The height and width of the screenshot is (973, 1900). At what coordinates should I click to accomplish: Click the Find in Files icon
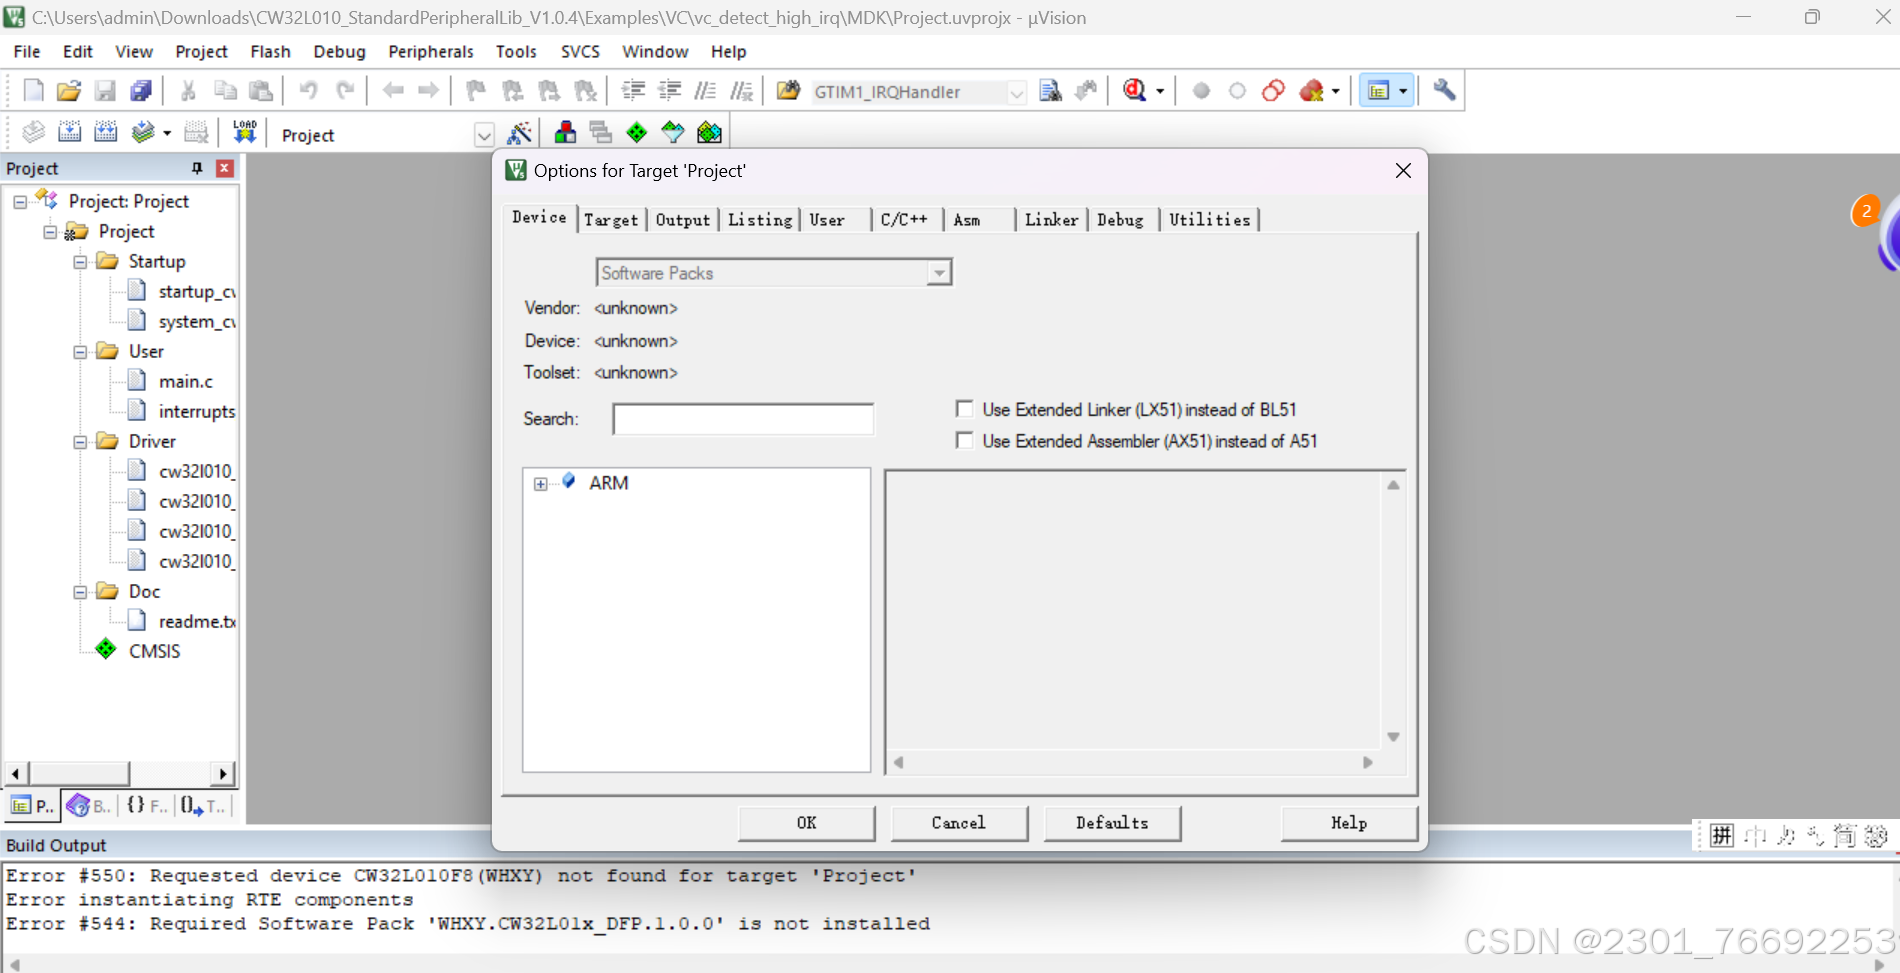[788, 91]
